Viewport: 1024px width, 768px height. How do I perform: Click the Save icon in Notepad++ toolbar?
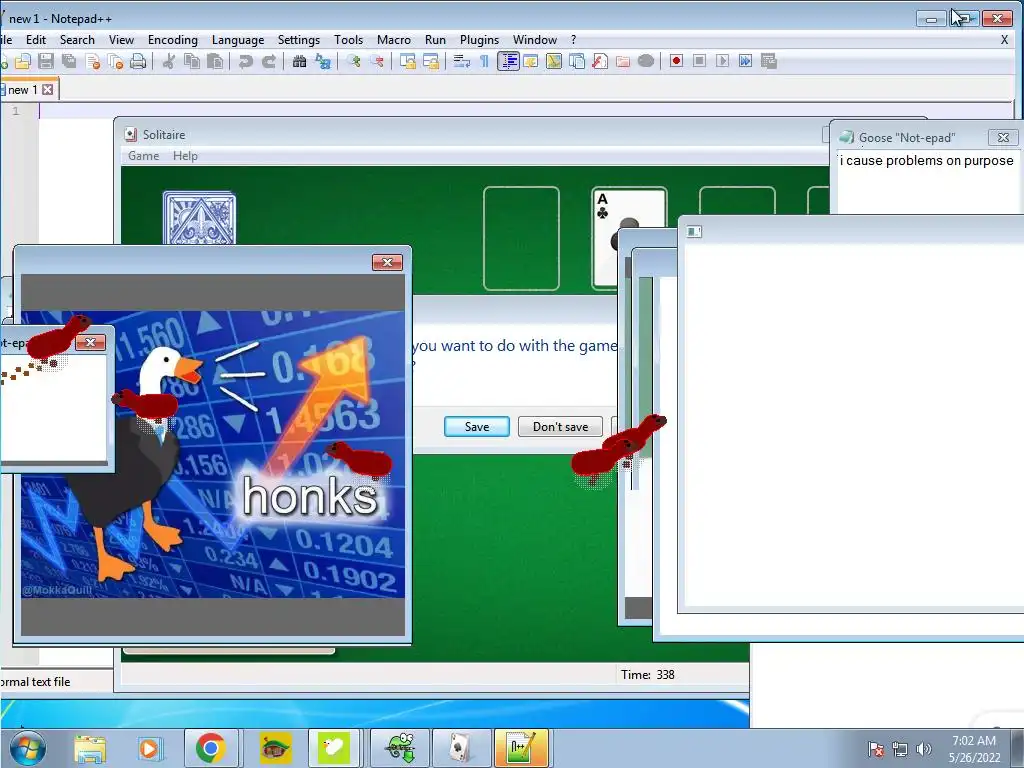coord(46,61)
